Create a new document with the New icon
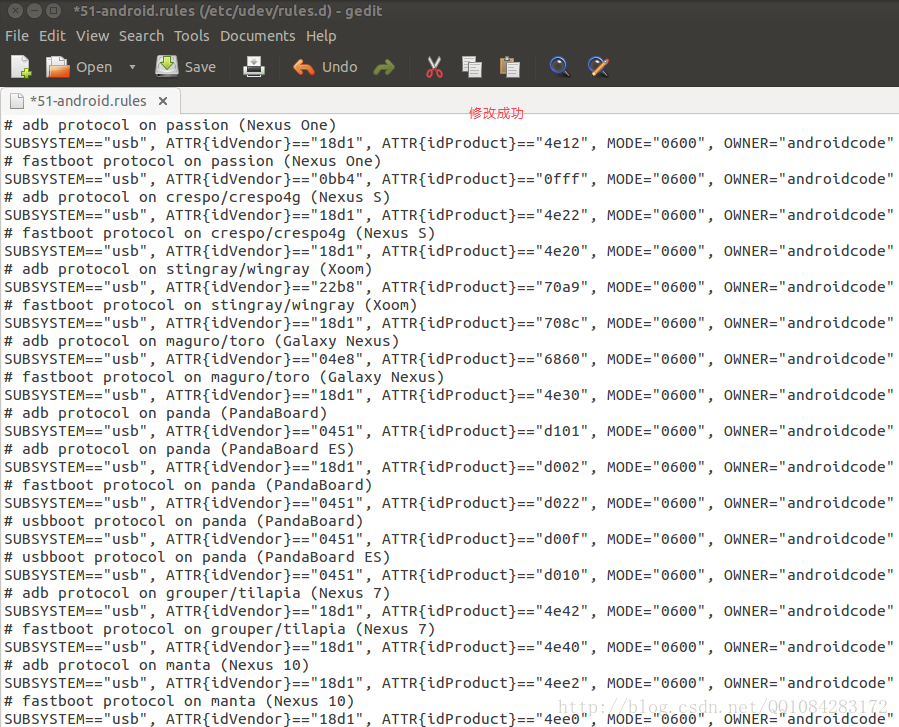This screenshot has width=899, height=727. pos(21,67)
